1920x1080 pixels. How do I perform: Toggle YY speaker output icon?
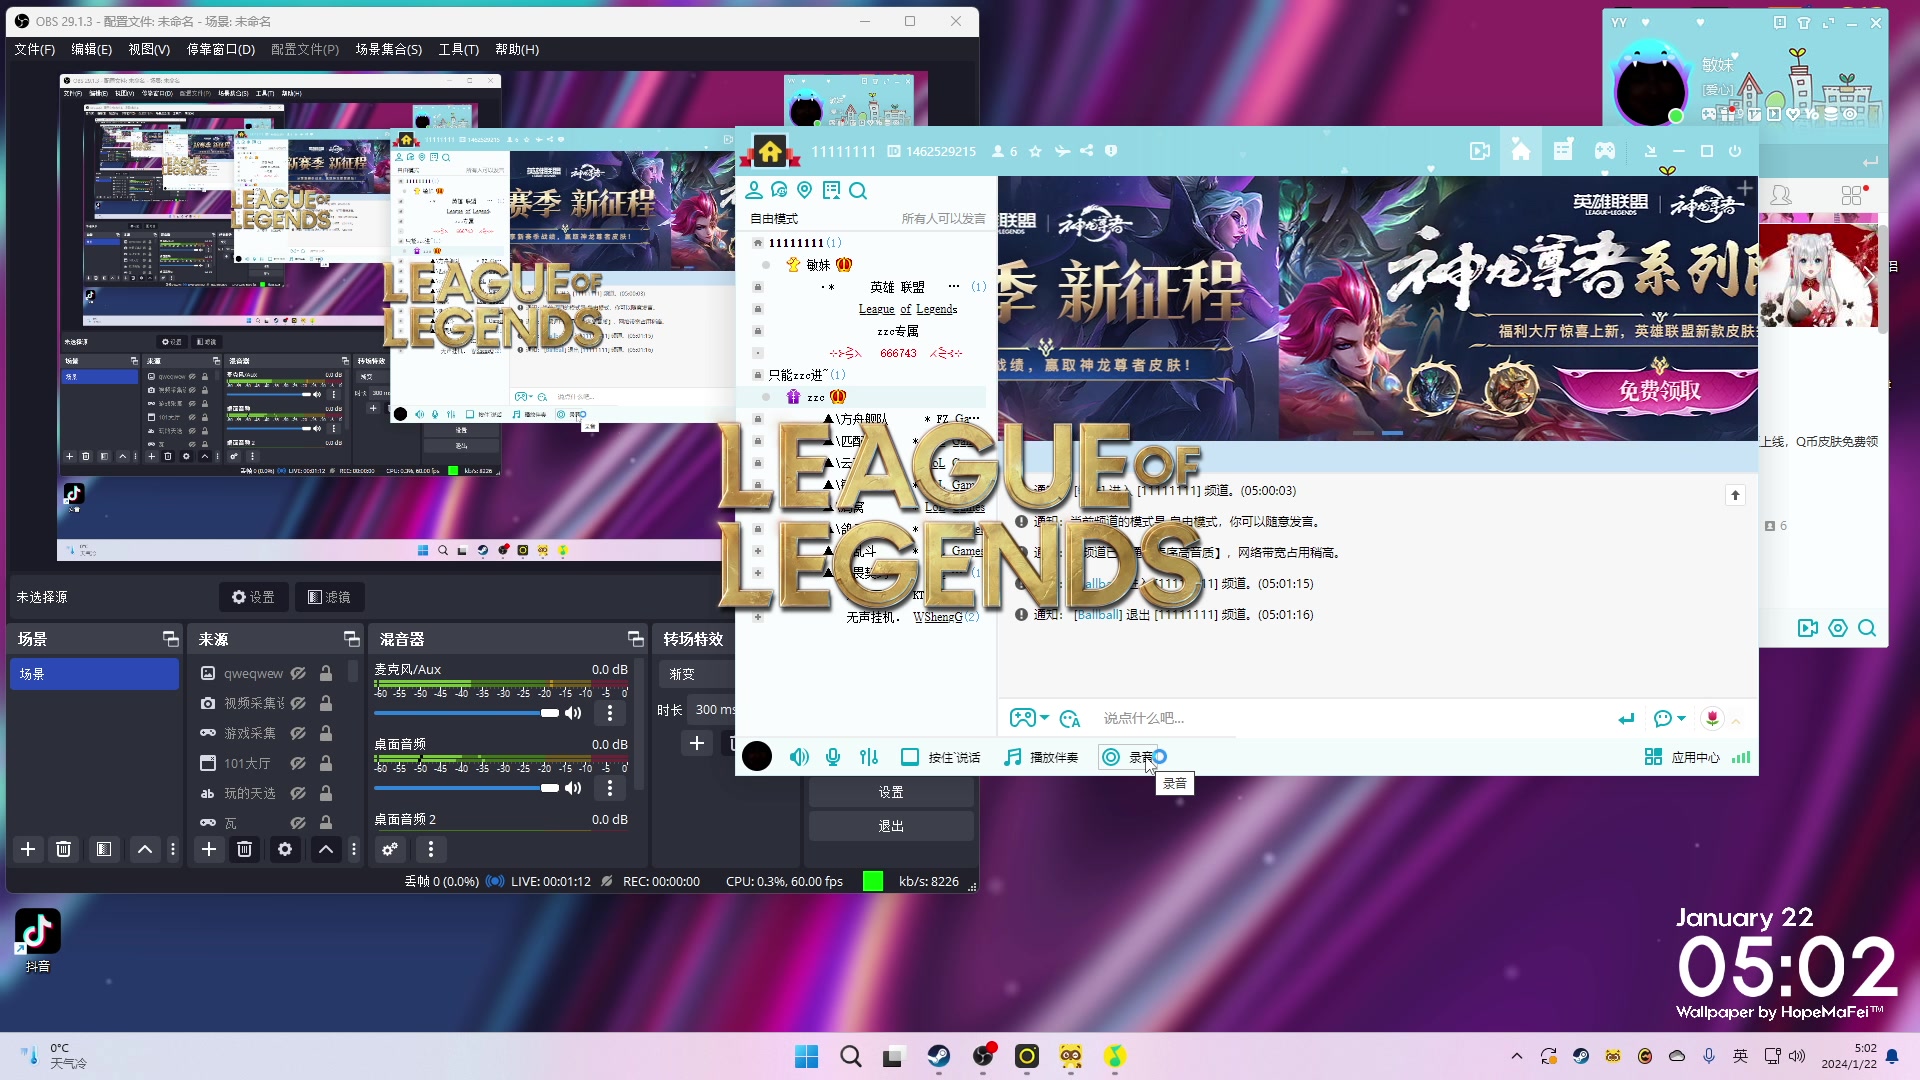click(x=799, y=757)
